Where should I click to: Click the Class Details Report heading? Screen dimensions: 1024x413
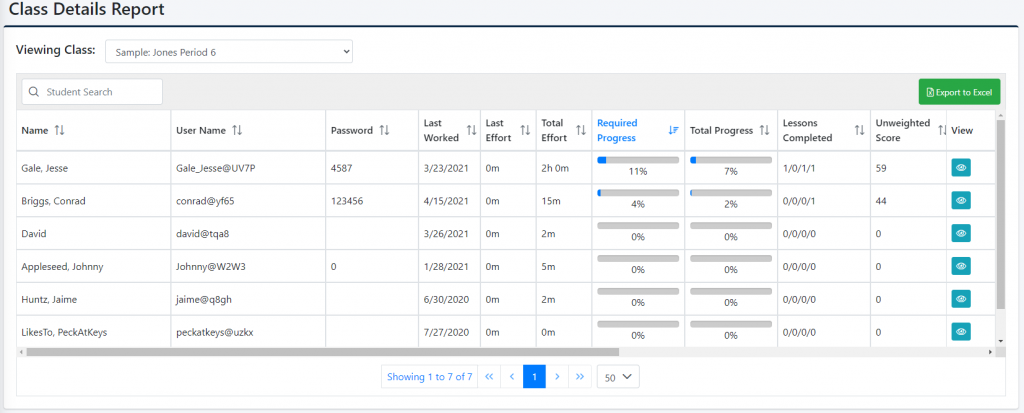click(87, 9)
